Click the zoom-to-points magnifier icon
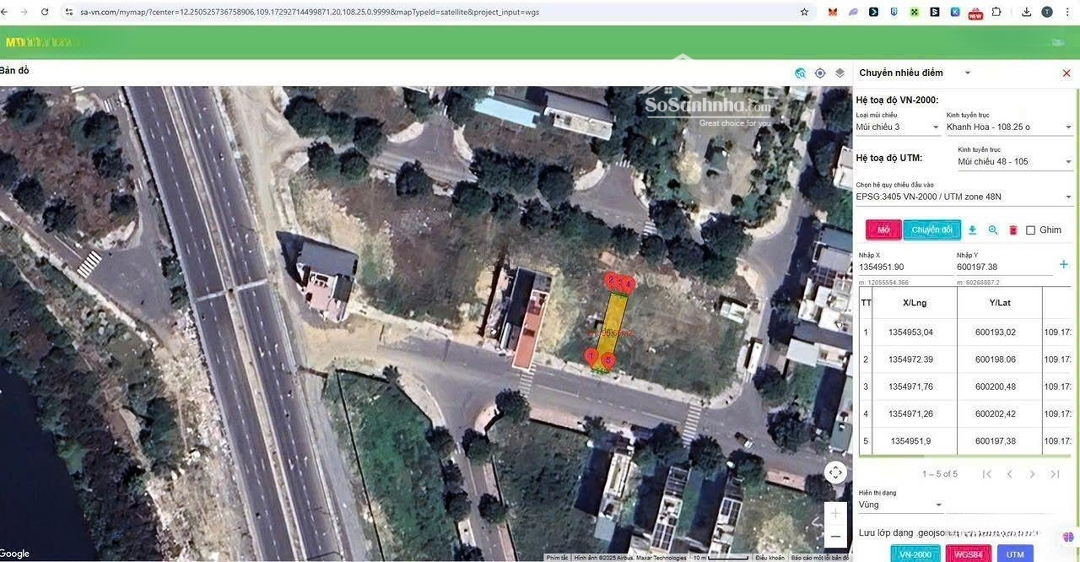 click(993, 230)
